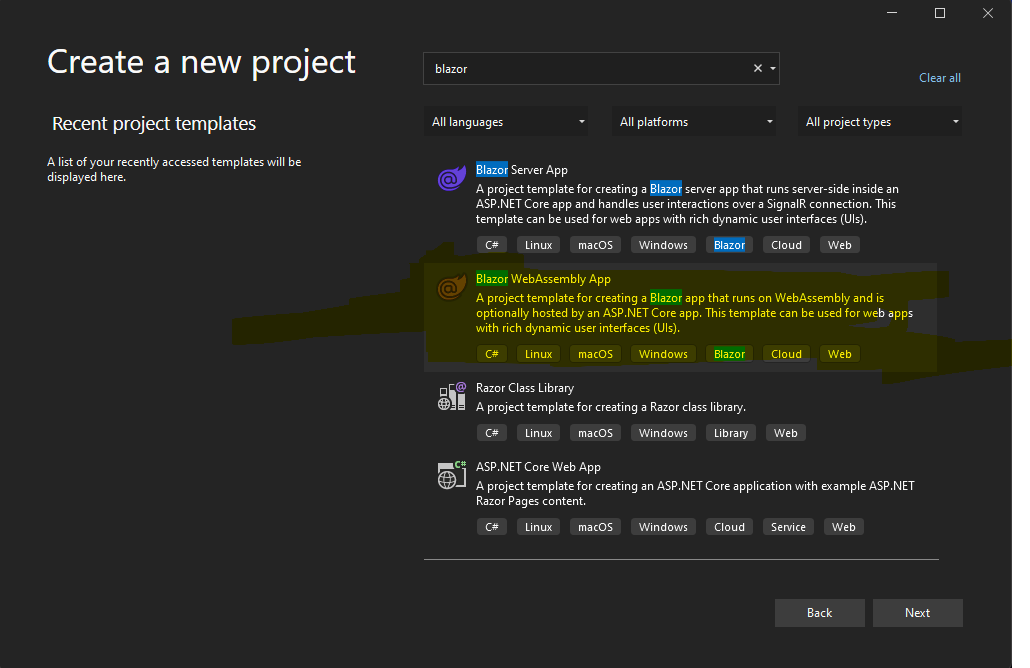The image size is (1030, 668).
Task: Click the Cloud tag under ASP.NET Core Web App
Action: 729,527
